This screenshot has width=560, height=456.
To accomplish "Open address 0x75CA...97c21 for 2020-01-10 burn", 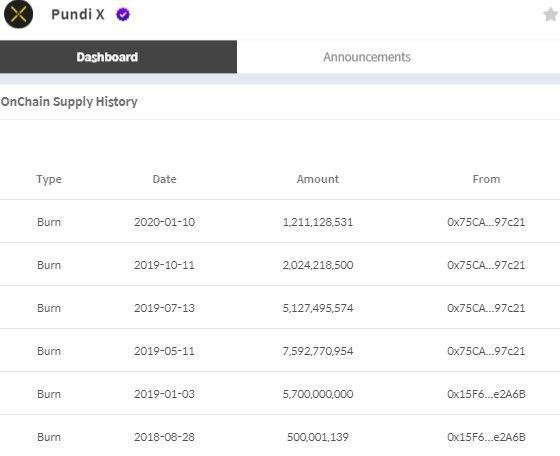I will 486,222.
